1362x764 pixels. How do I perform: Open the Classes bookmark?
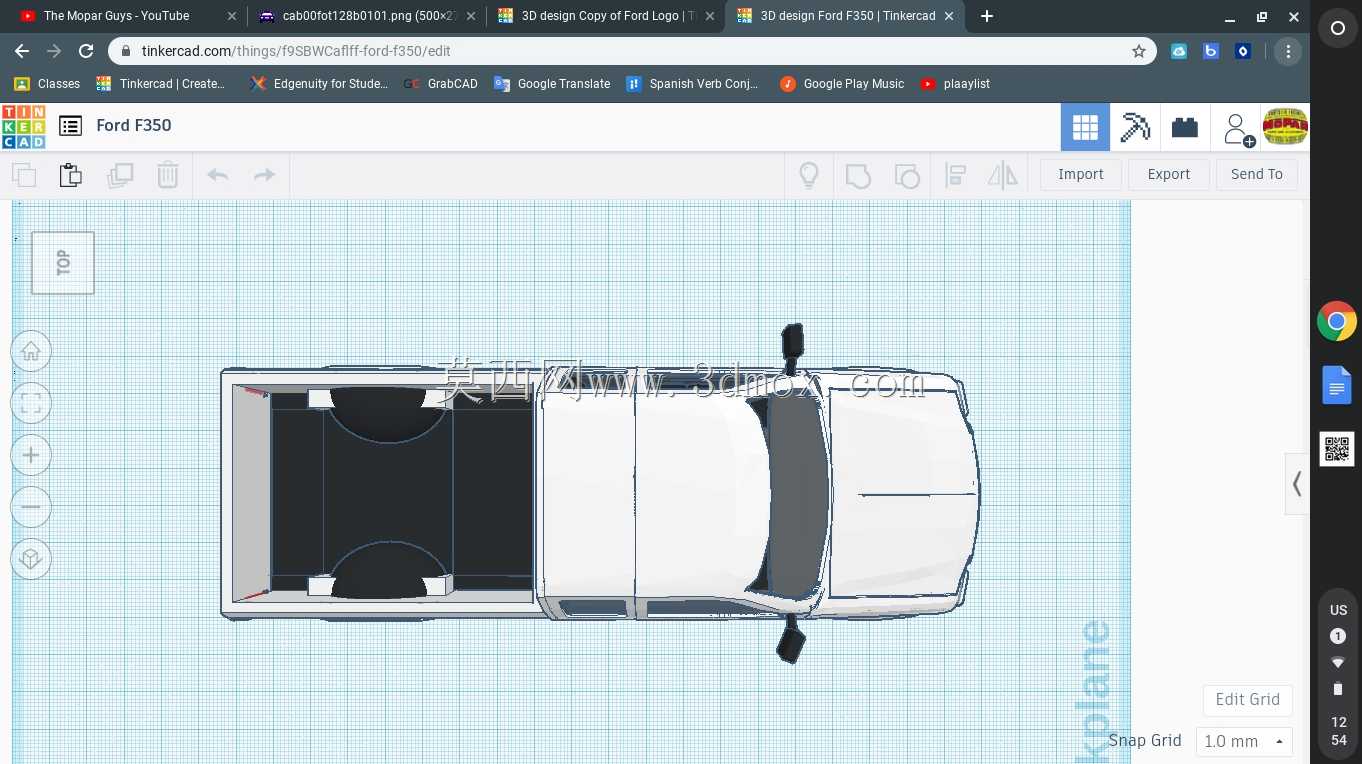(x=47, y=84)
